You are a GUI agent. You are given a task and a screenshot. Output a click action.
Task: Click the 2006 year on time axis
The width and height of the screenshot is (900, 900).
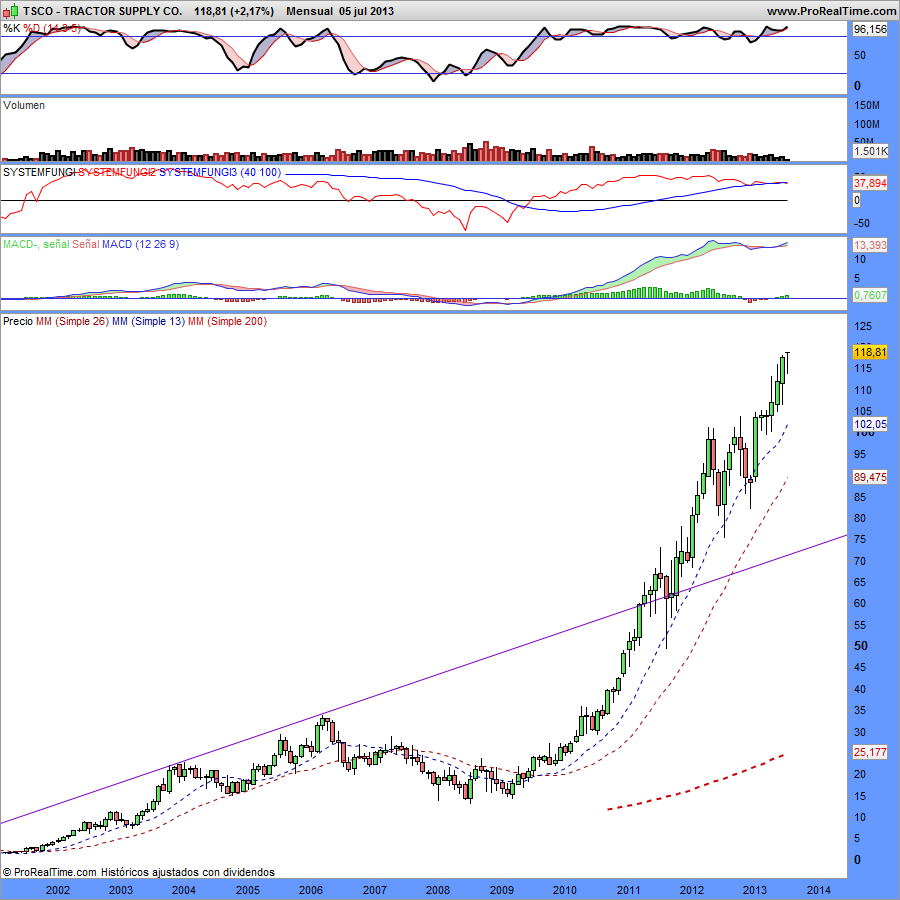tap(311, 890)
